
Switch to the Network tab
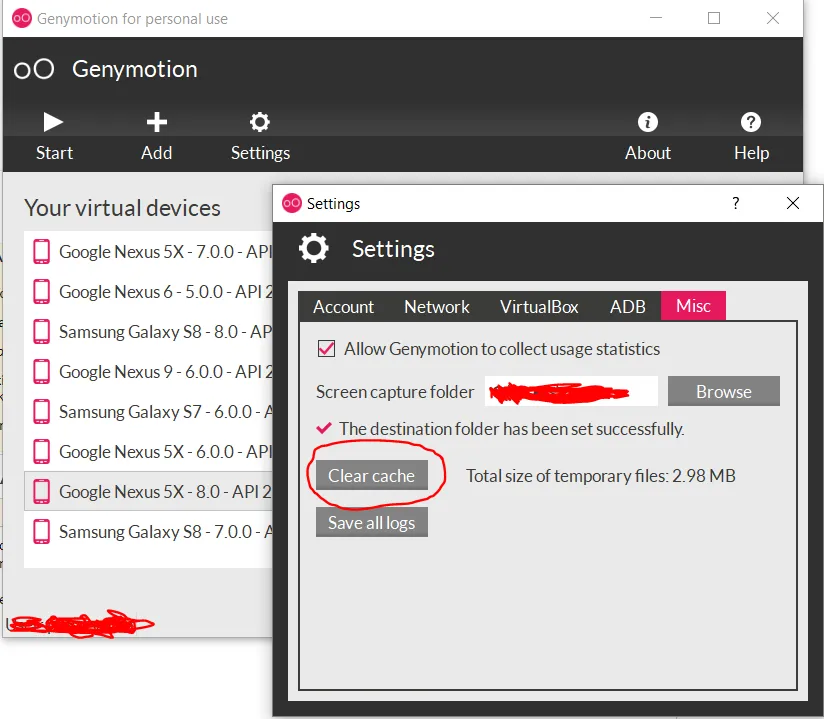[x=437, y=306]
